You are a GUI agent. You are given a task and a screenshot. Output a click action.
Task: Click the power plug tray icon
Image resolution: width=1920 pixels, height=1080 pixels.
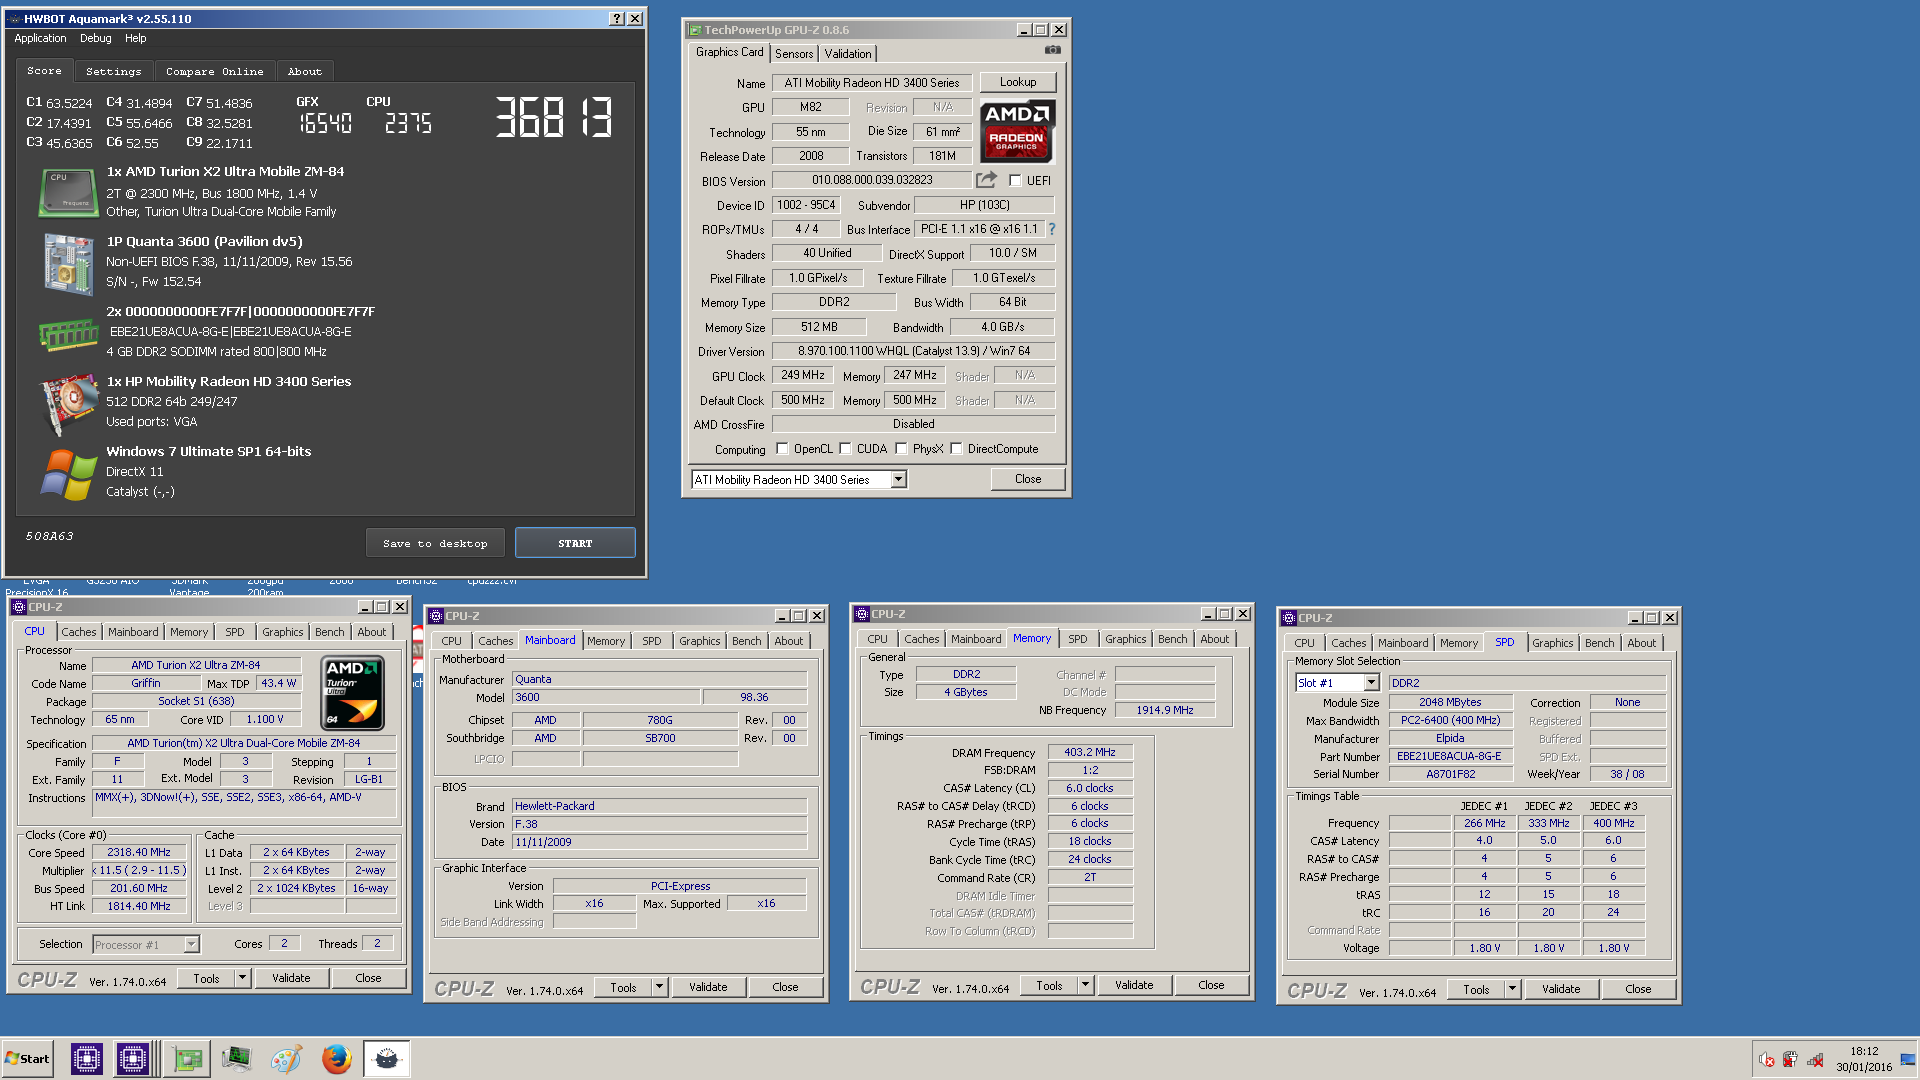pyautogui.click(x=1790, y=1060)
